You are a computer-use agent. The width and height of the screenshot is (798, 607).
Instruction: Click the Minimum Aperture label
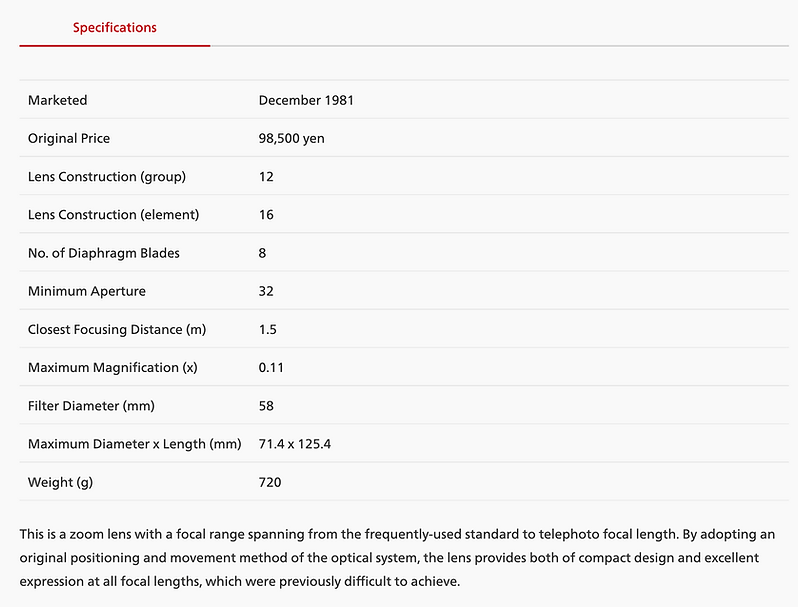[87, 291]
